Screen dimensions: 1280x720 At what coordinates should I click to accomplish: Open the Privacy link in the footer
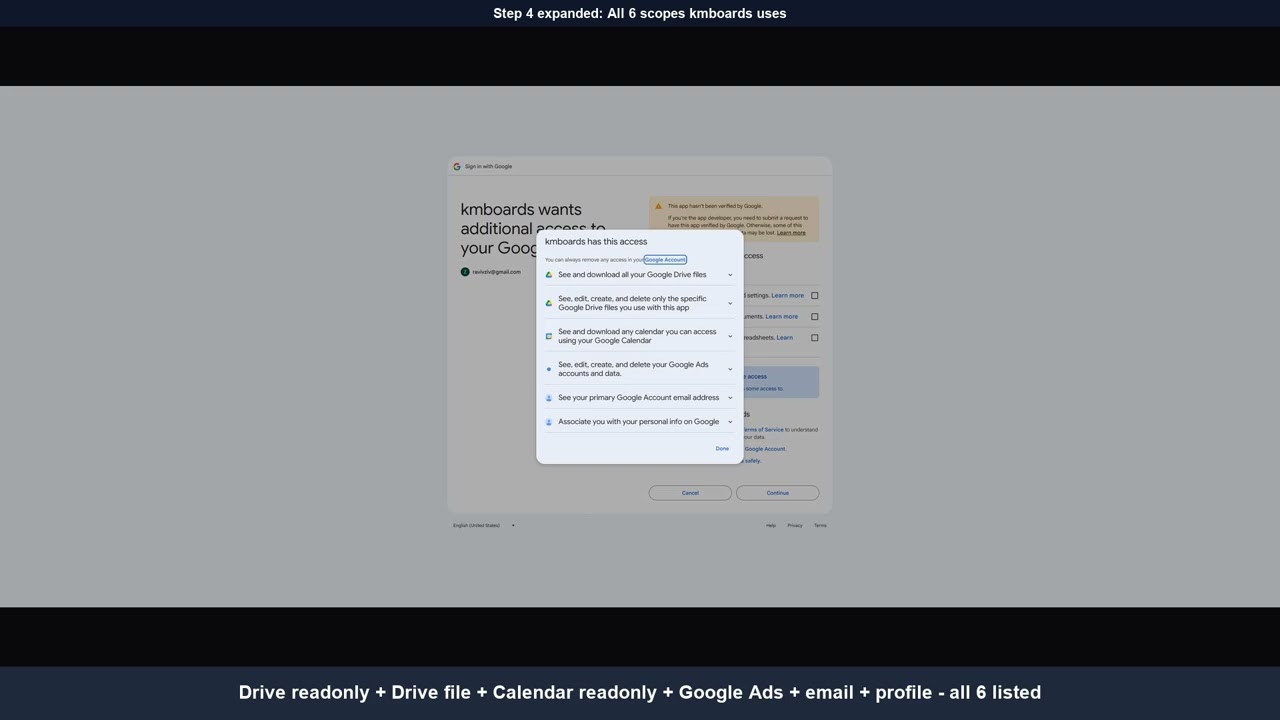click(795, 525)
